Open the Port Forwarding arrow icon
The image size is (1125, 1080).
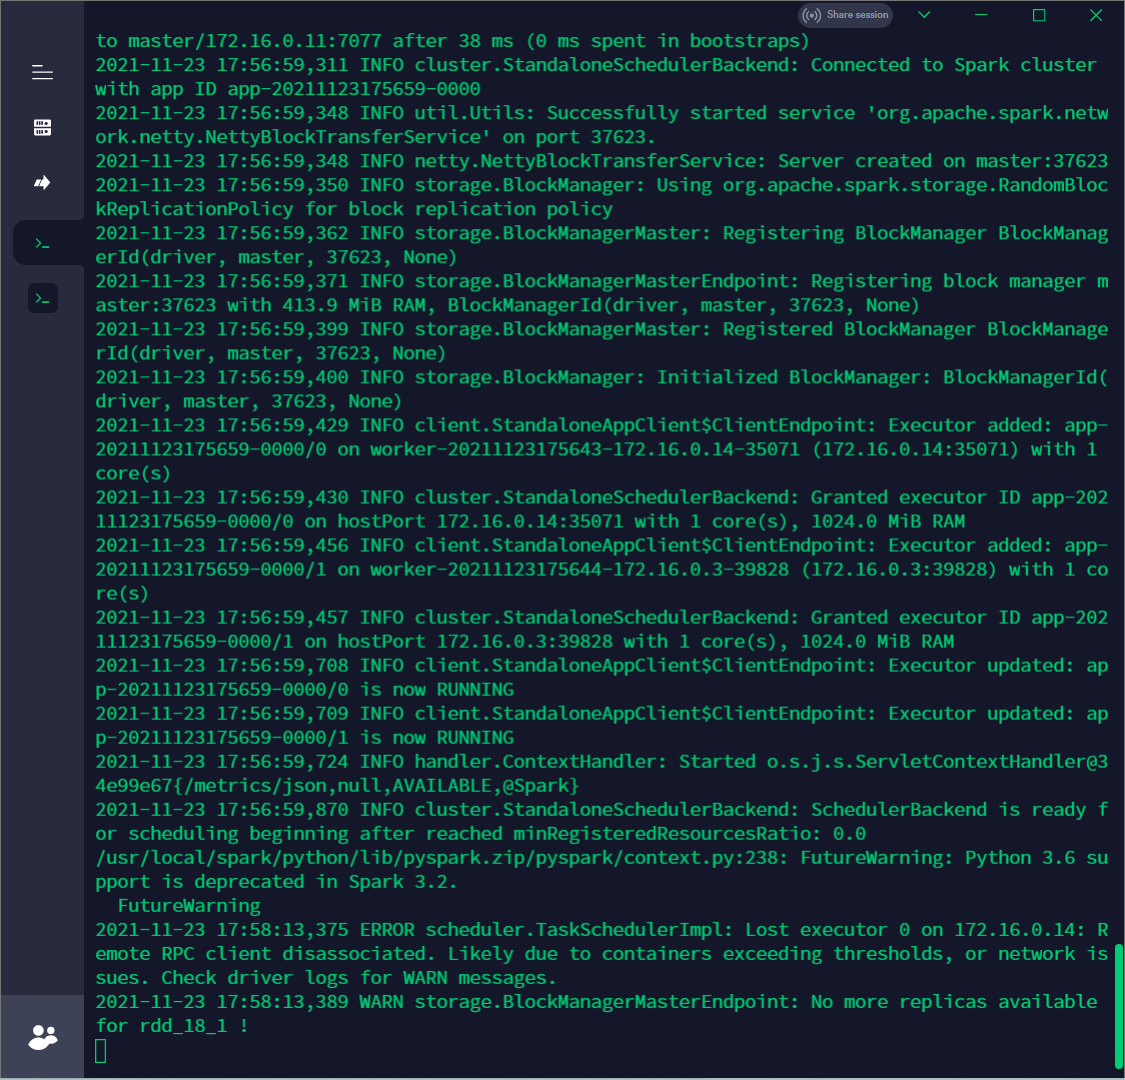(42, 182)
